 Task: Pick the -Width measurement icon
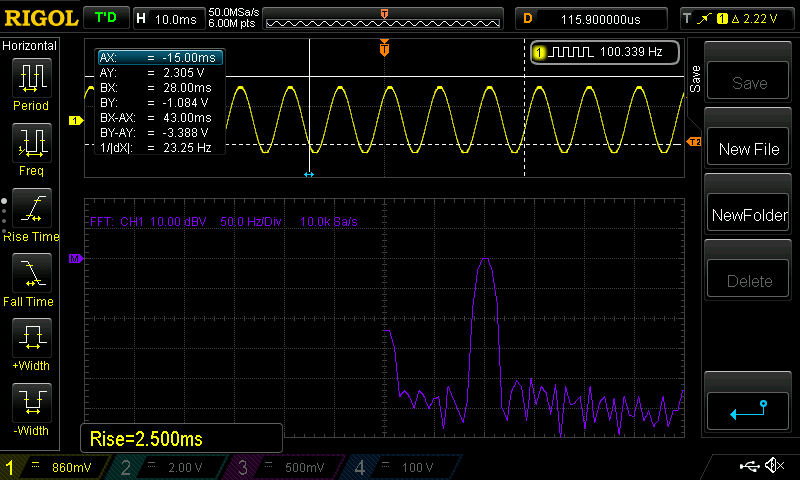coord(31,403)
